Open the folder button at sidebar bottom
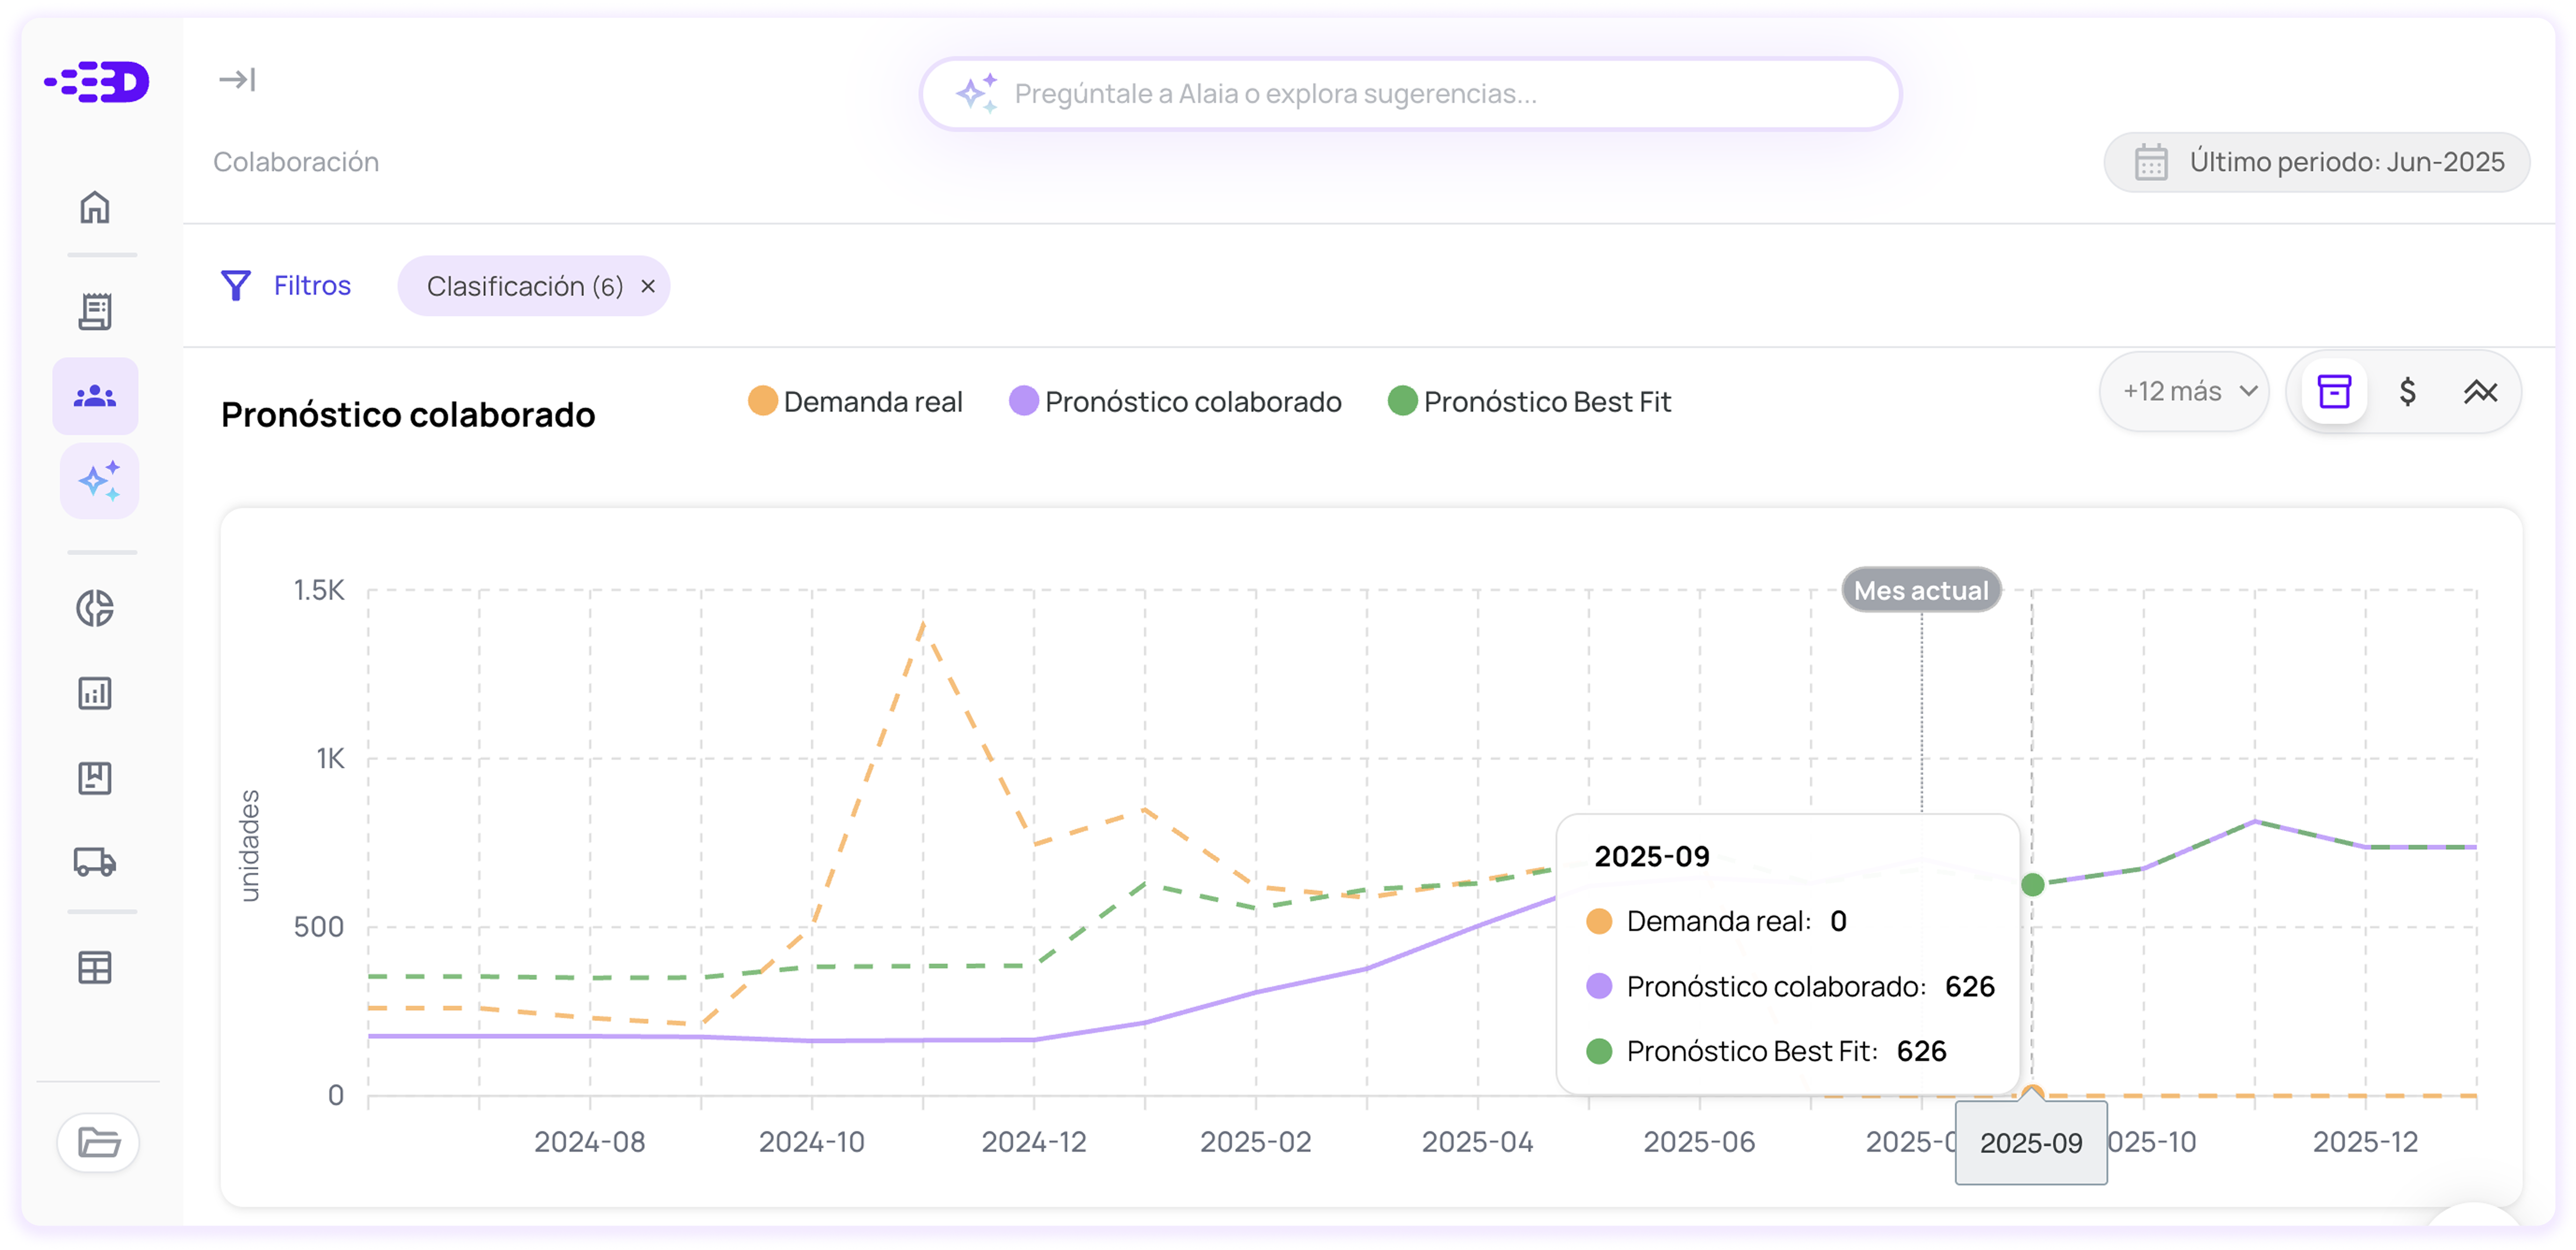 98,1142
